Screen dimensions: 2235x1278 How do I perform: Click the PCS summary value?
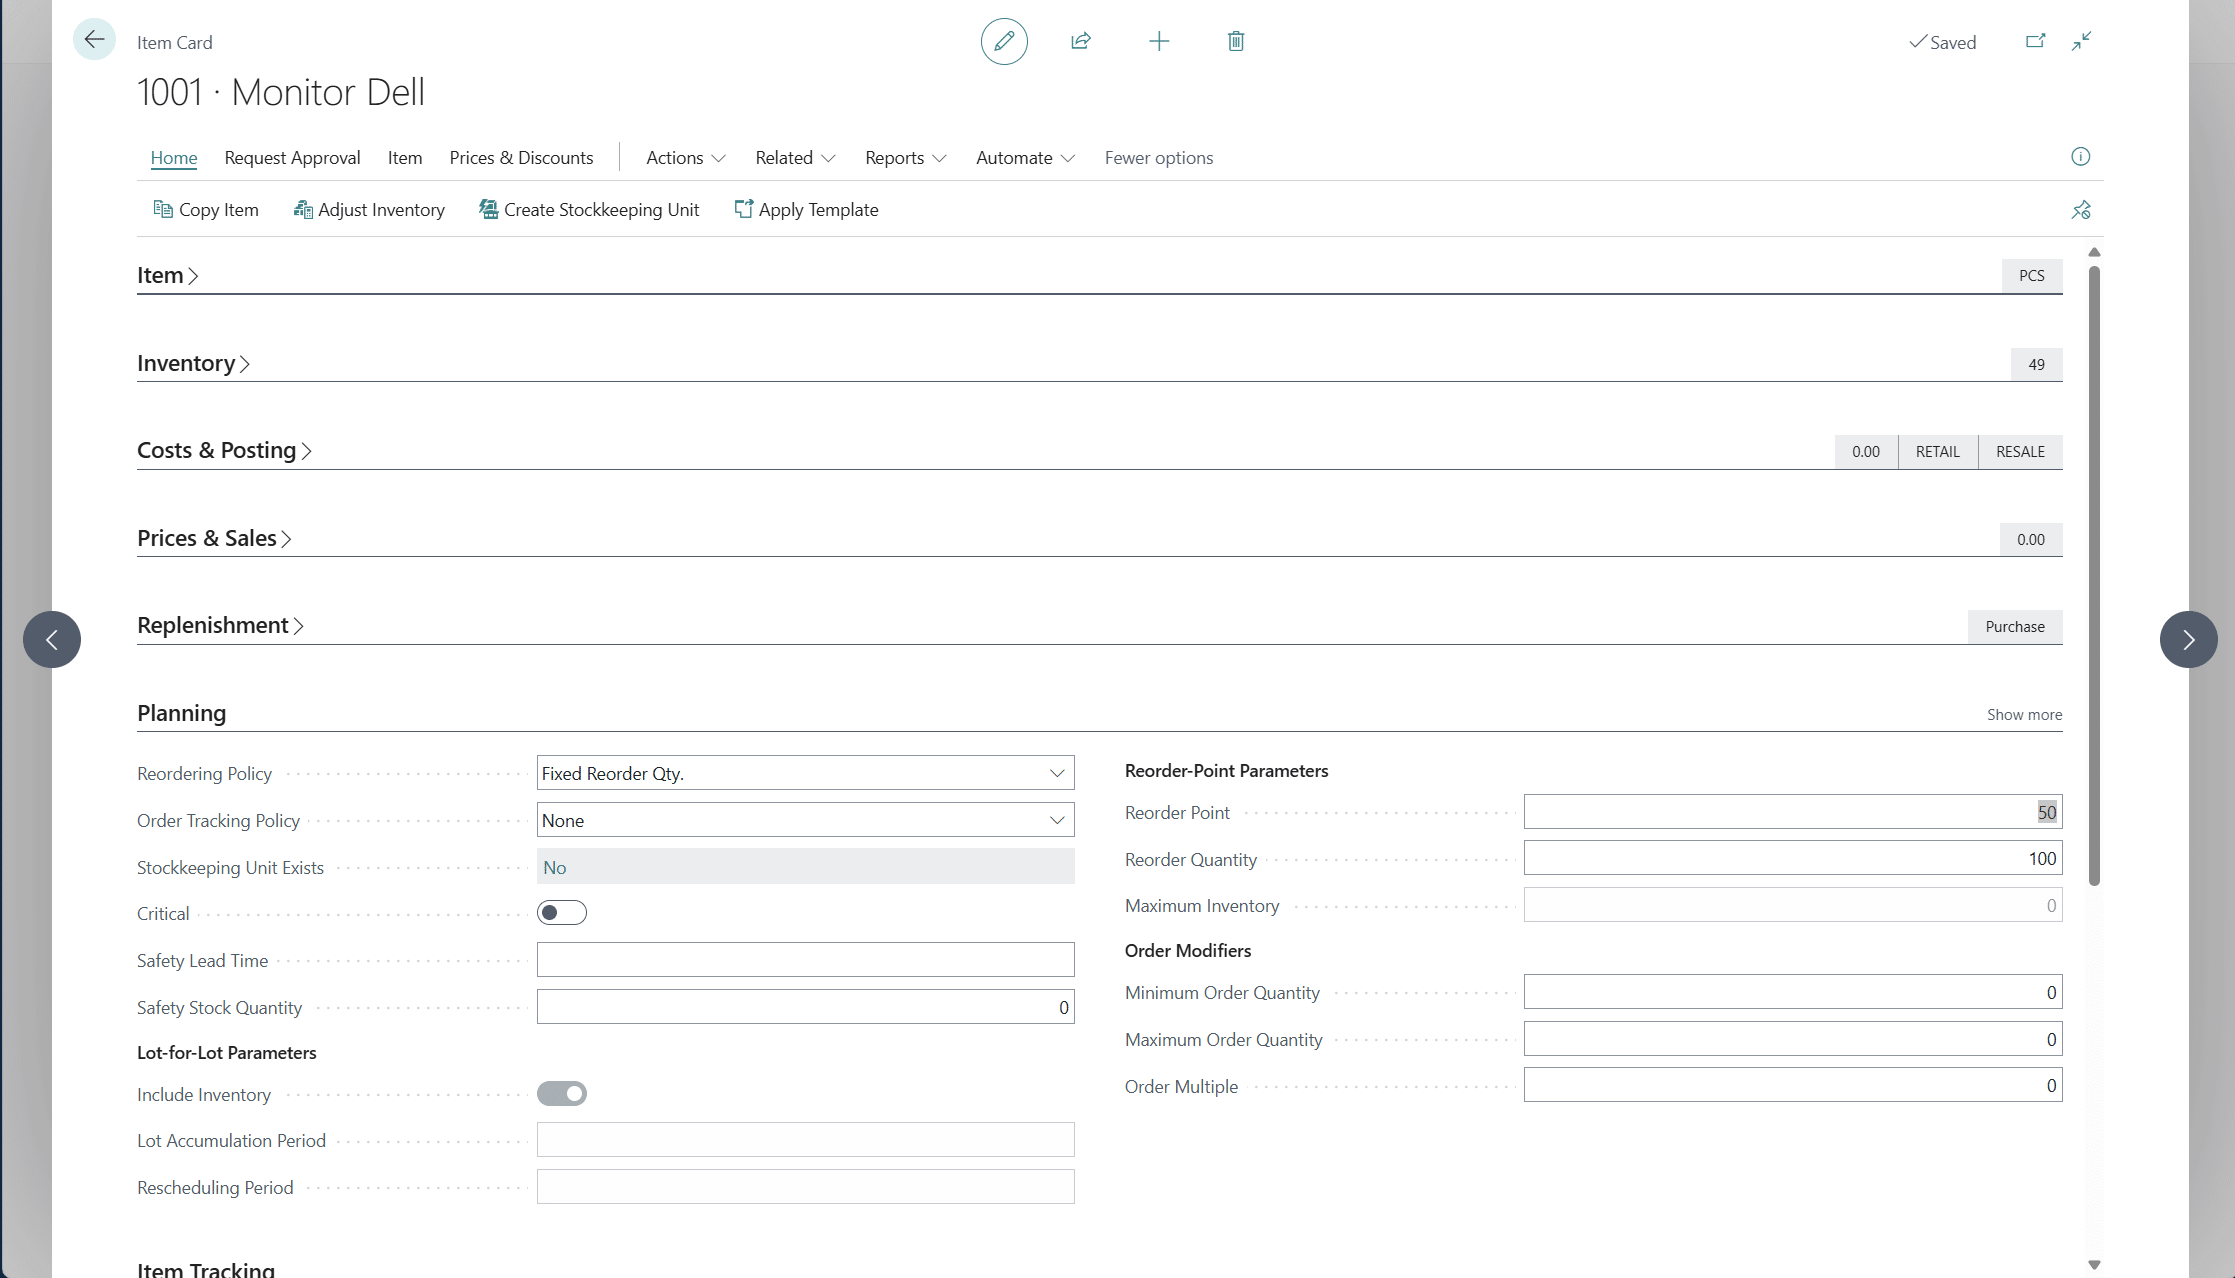pyautogui.click(x=2032, y=276)
